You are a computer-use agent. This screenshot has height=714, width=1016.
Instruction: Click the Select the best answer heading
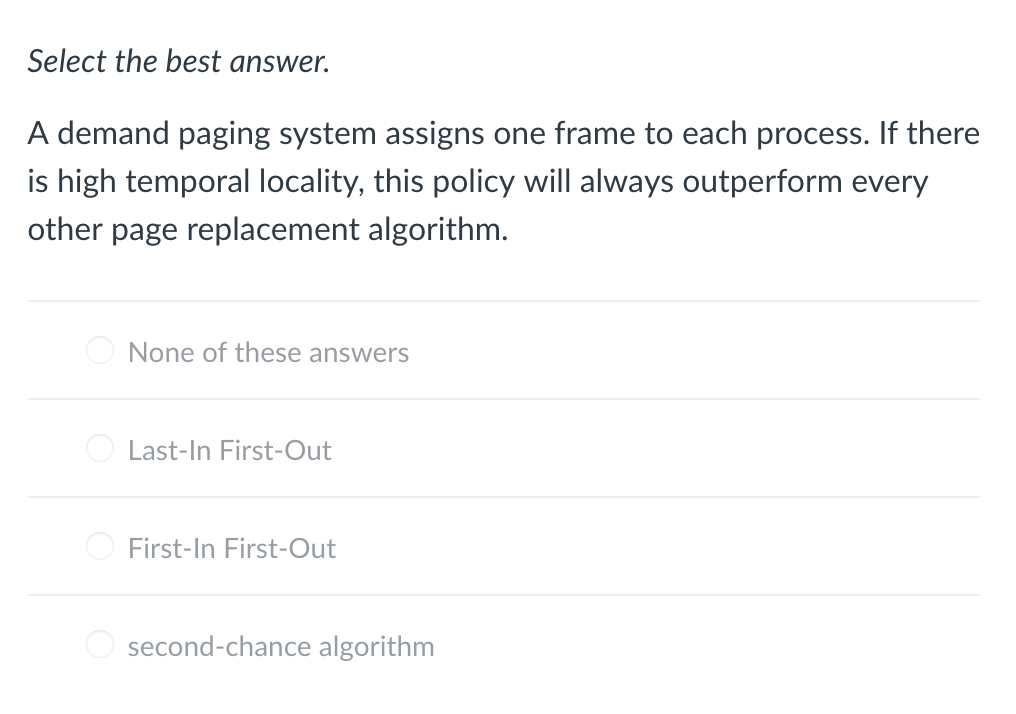pos(178,61)
